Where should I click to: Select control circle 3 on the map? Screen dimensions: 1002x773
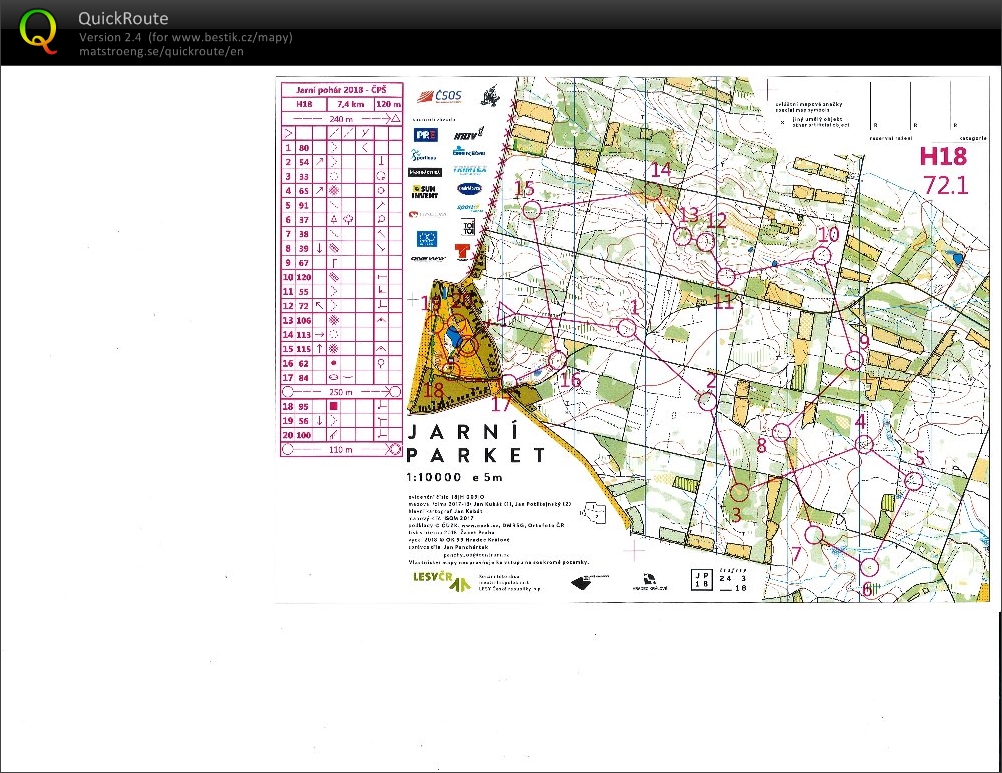pyautogui.click(x=739, y=492)
